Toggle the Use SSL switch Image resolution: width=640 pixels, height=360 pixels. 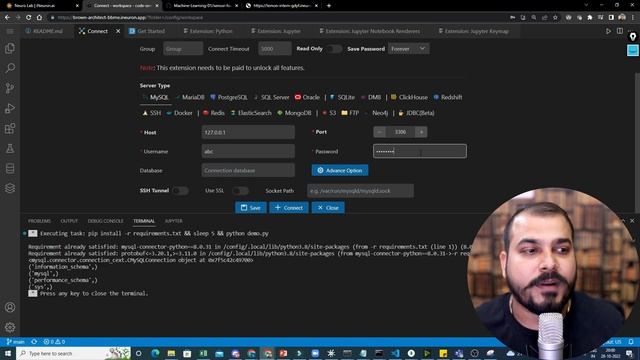point(240,191)
